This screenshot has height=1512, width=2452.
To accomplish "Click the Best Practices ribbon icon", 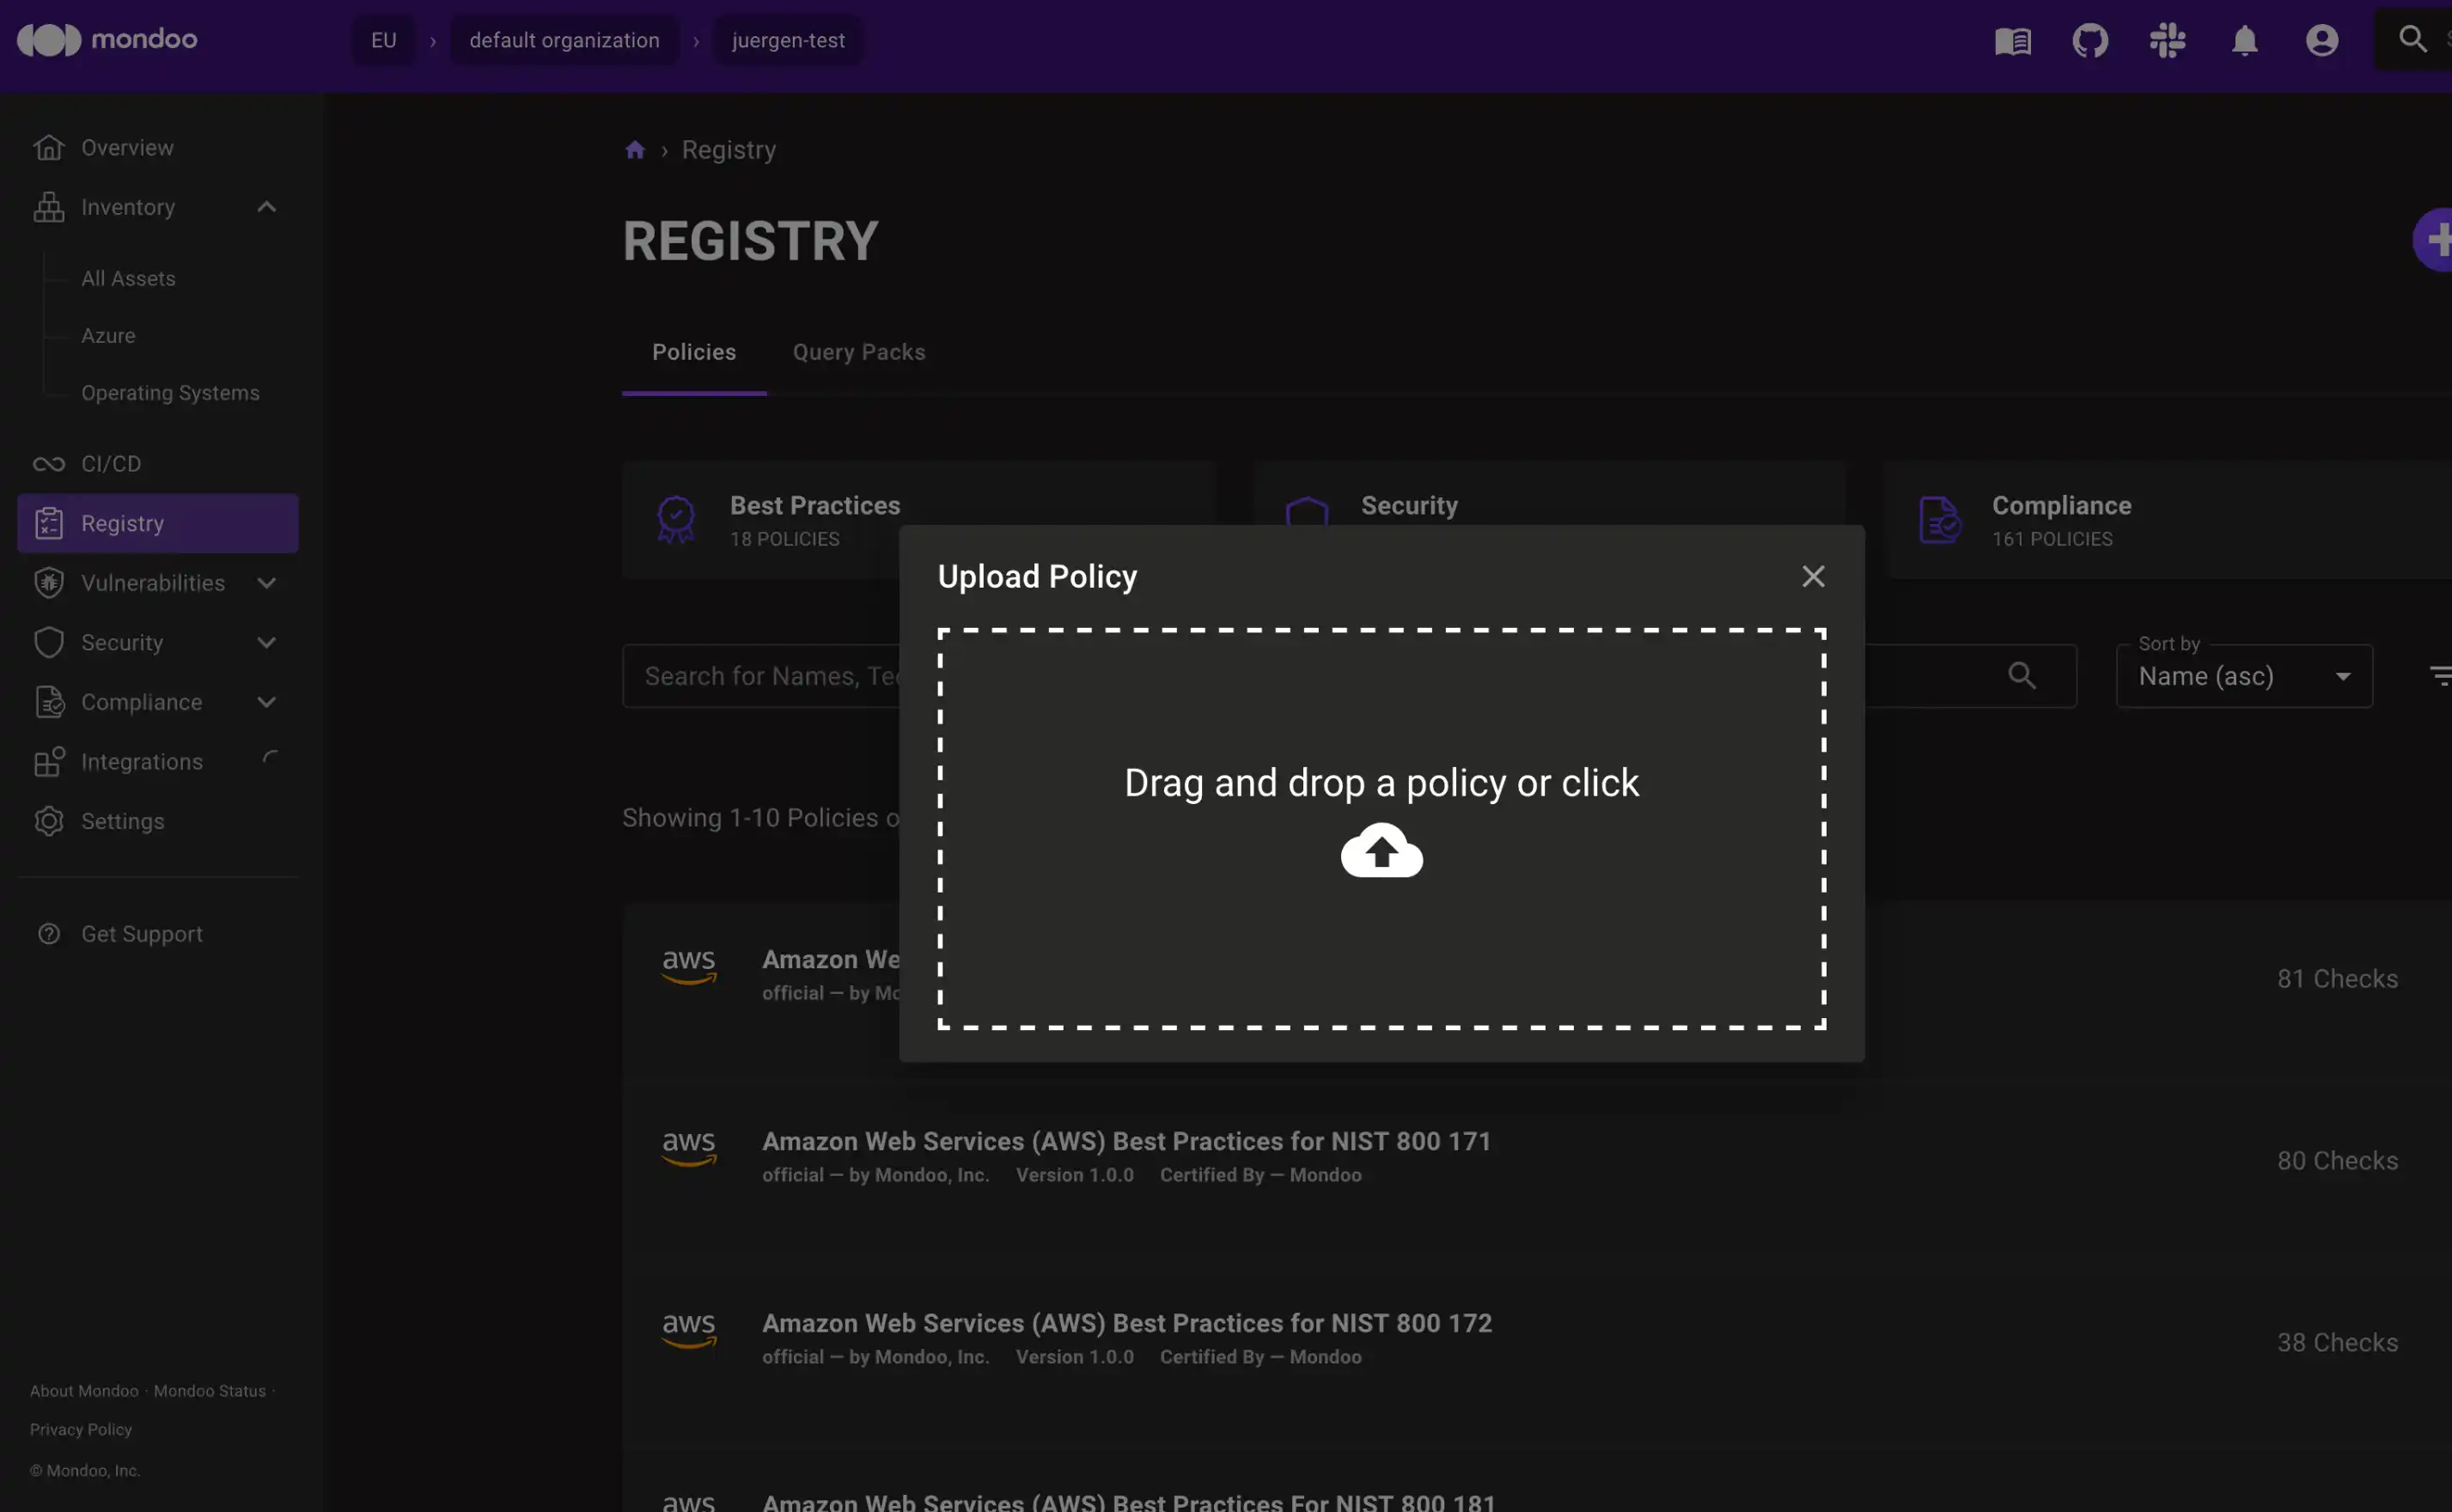I will [x=676, y=519].
